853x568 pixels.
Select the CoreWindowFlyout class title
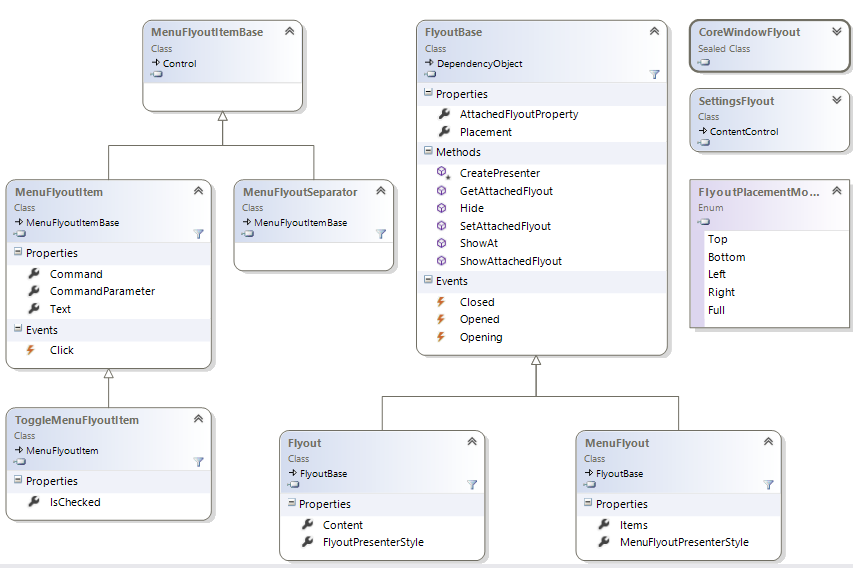tap(749, 32)
